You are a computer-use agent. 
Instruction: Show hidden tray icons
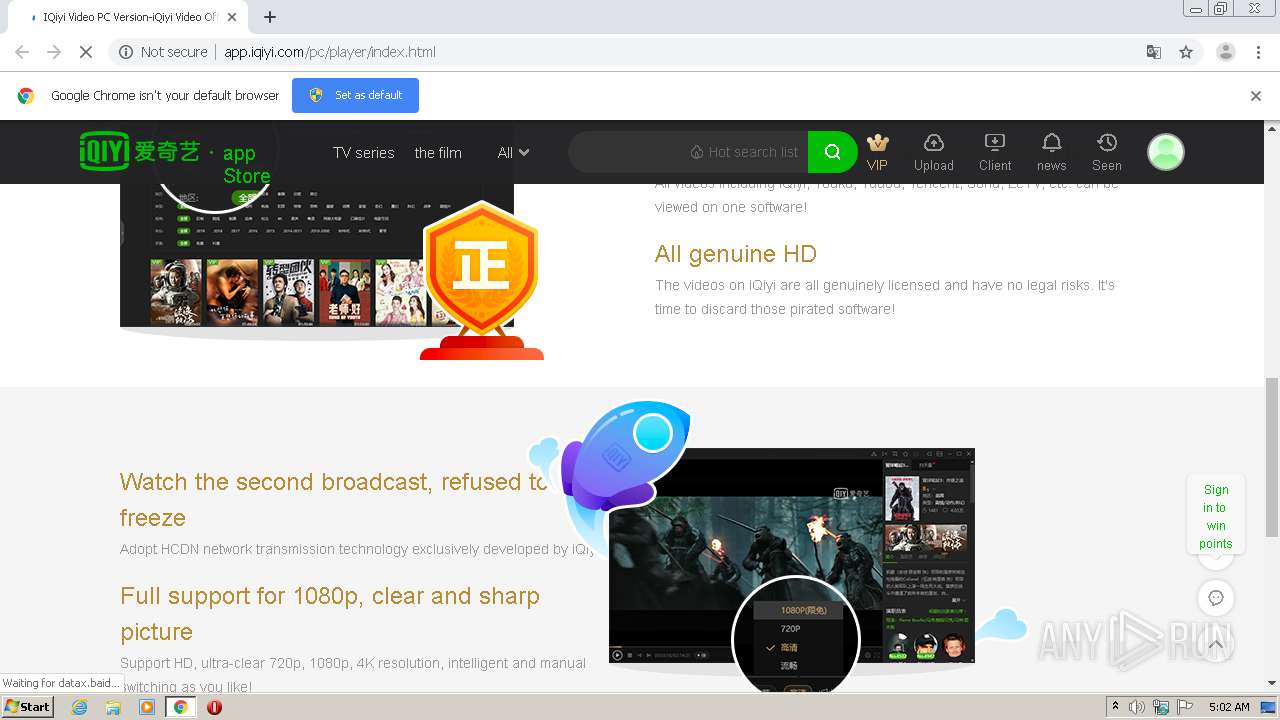point(1114,707)
